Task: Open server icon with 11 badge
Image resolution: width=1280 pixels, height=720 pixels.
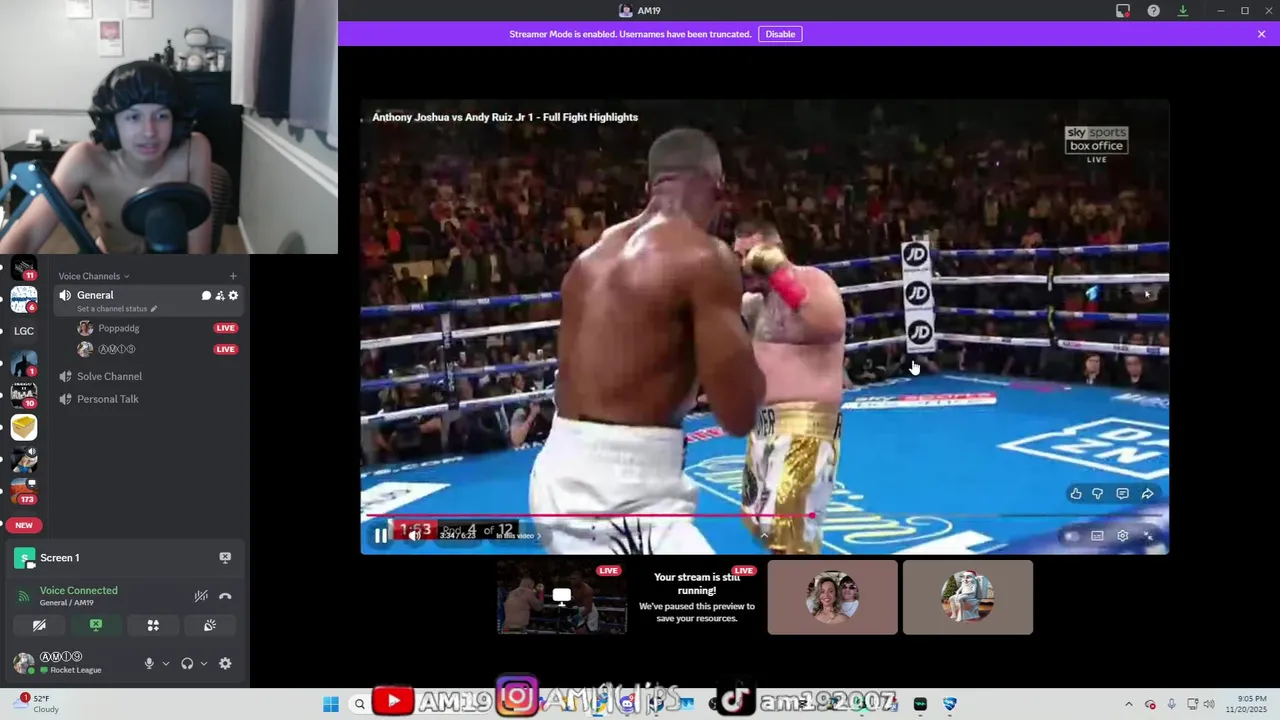Action: [24, 268]
